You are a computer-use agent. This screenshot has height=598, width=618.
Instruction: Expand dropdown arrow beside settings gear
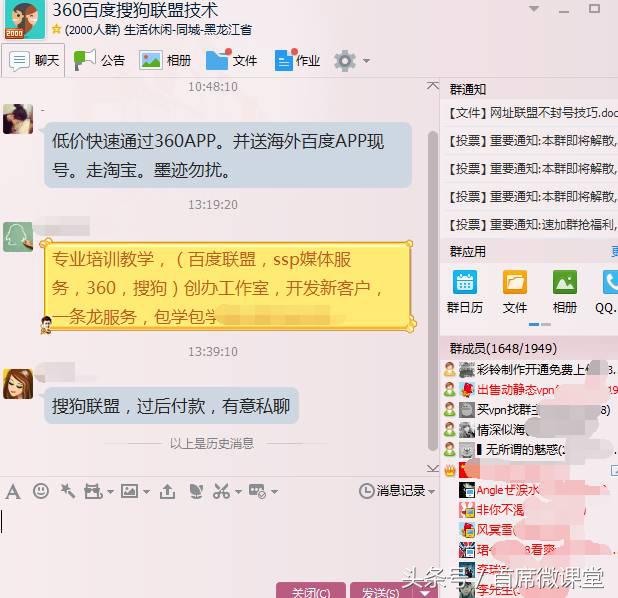[366, 61]
